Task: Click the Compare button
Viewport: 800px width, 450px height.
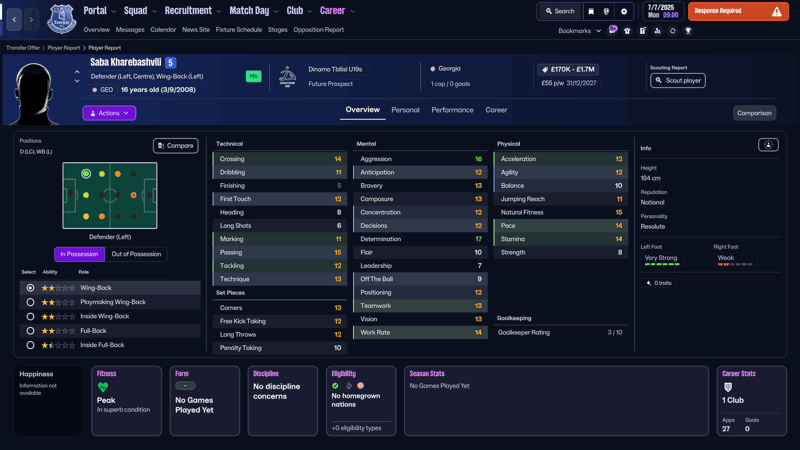Action: tap(176, 146)
